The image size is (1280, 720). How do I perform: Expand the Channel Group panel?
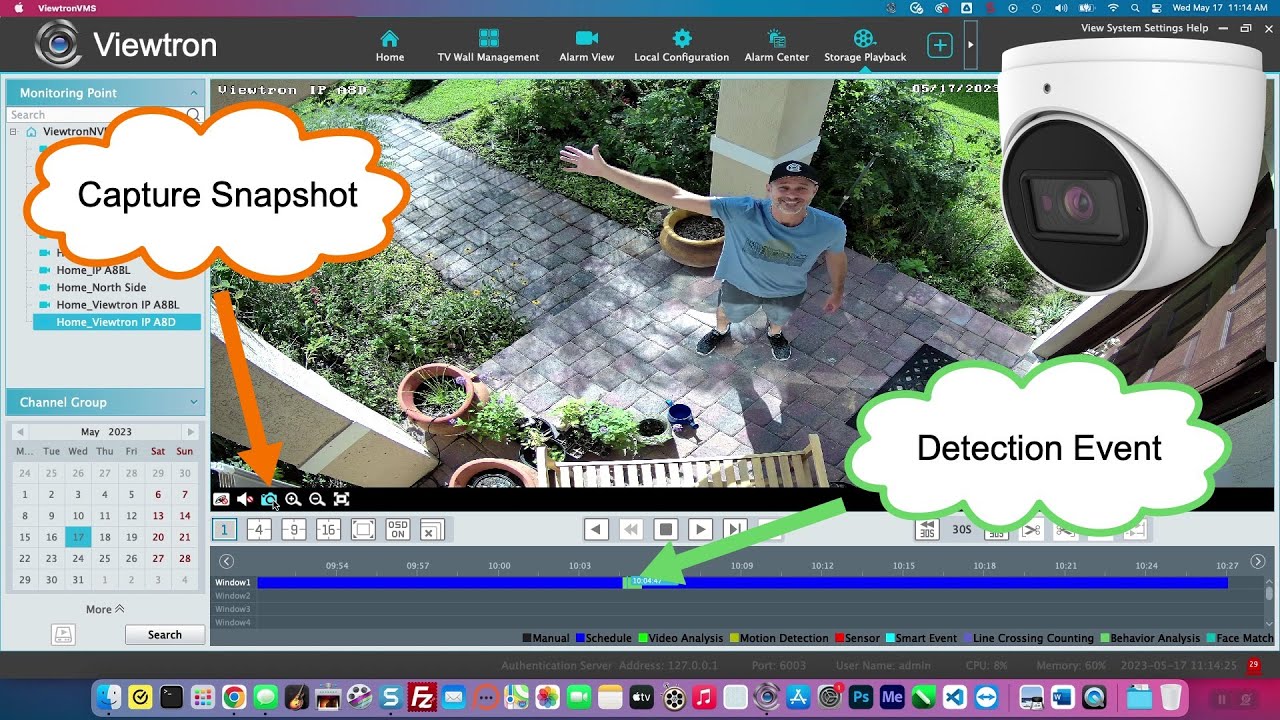194,402
